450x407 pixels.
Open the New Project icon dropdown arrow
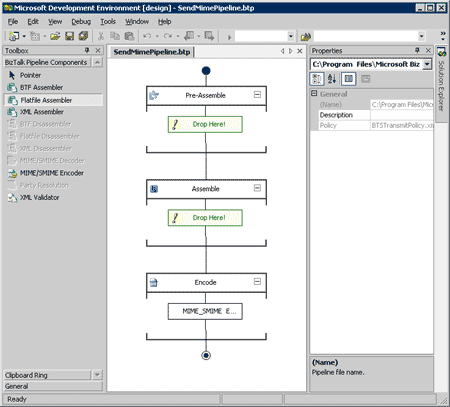tap(24, 36)
